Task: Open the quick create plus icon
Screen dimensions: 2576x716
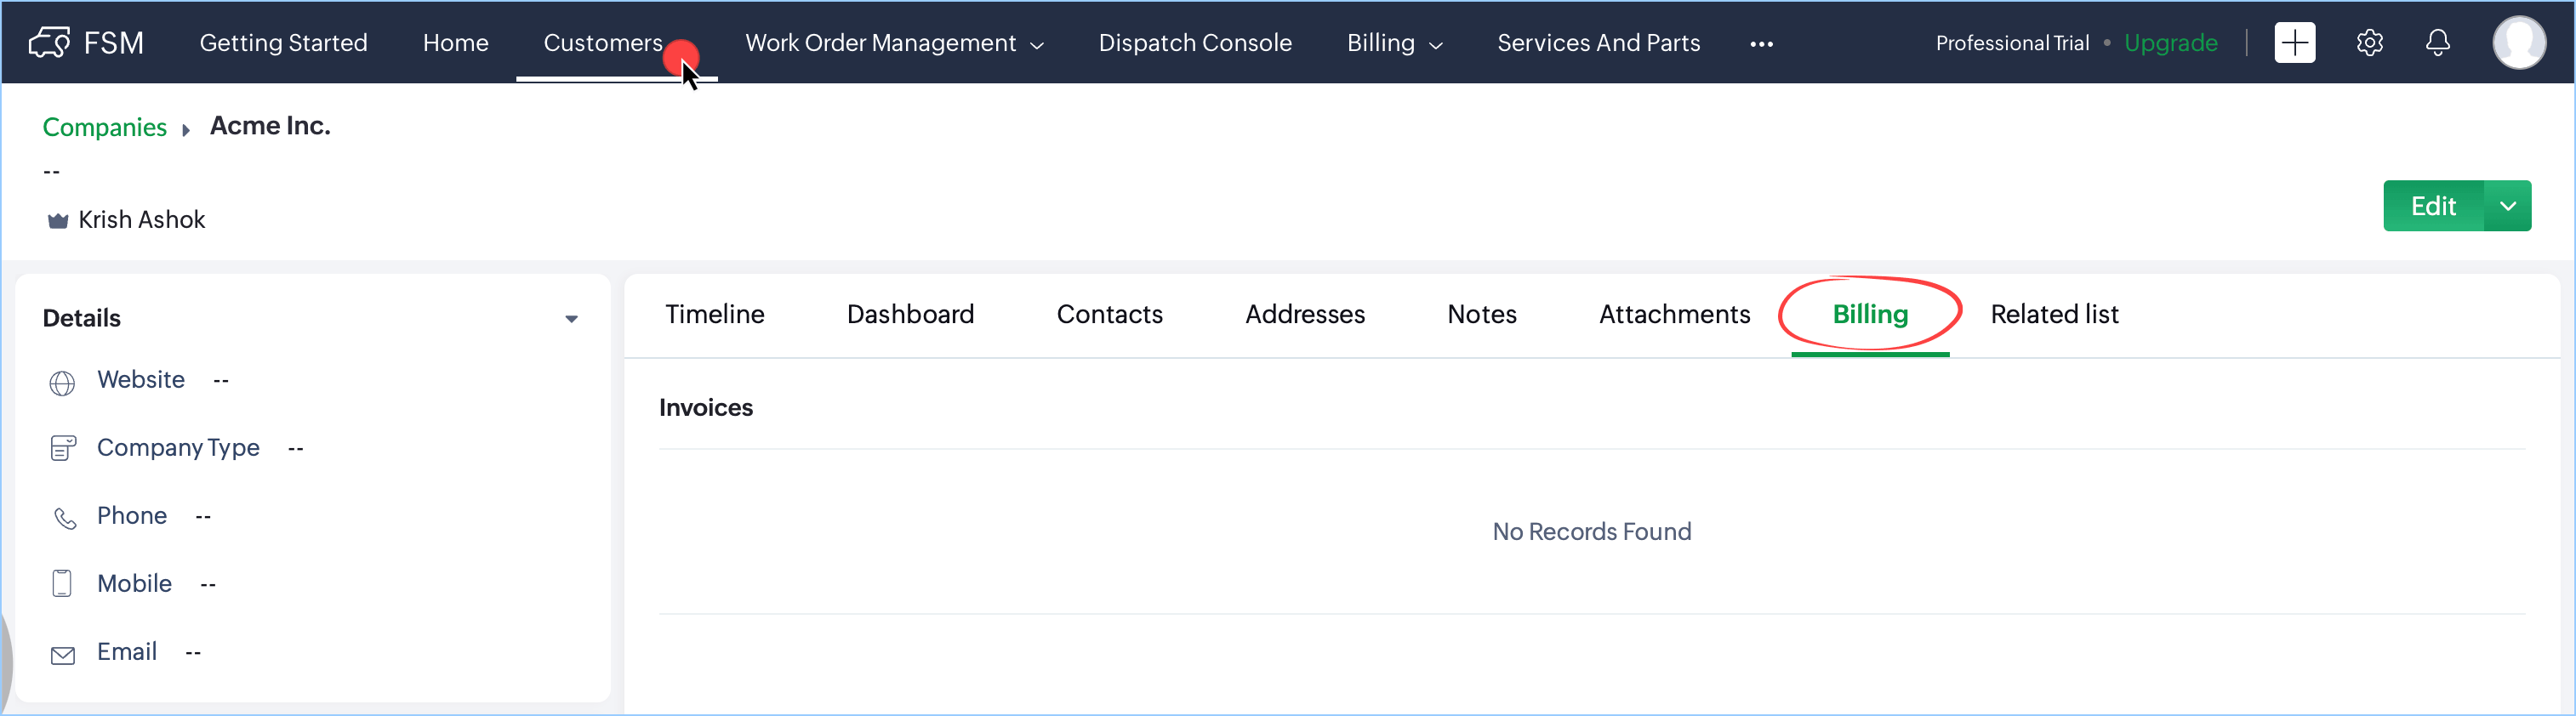Action: tap(2294, 43)
